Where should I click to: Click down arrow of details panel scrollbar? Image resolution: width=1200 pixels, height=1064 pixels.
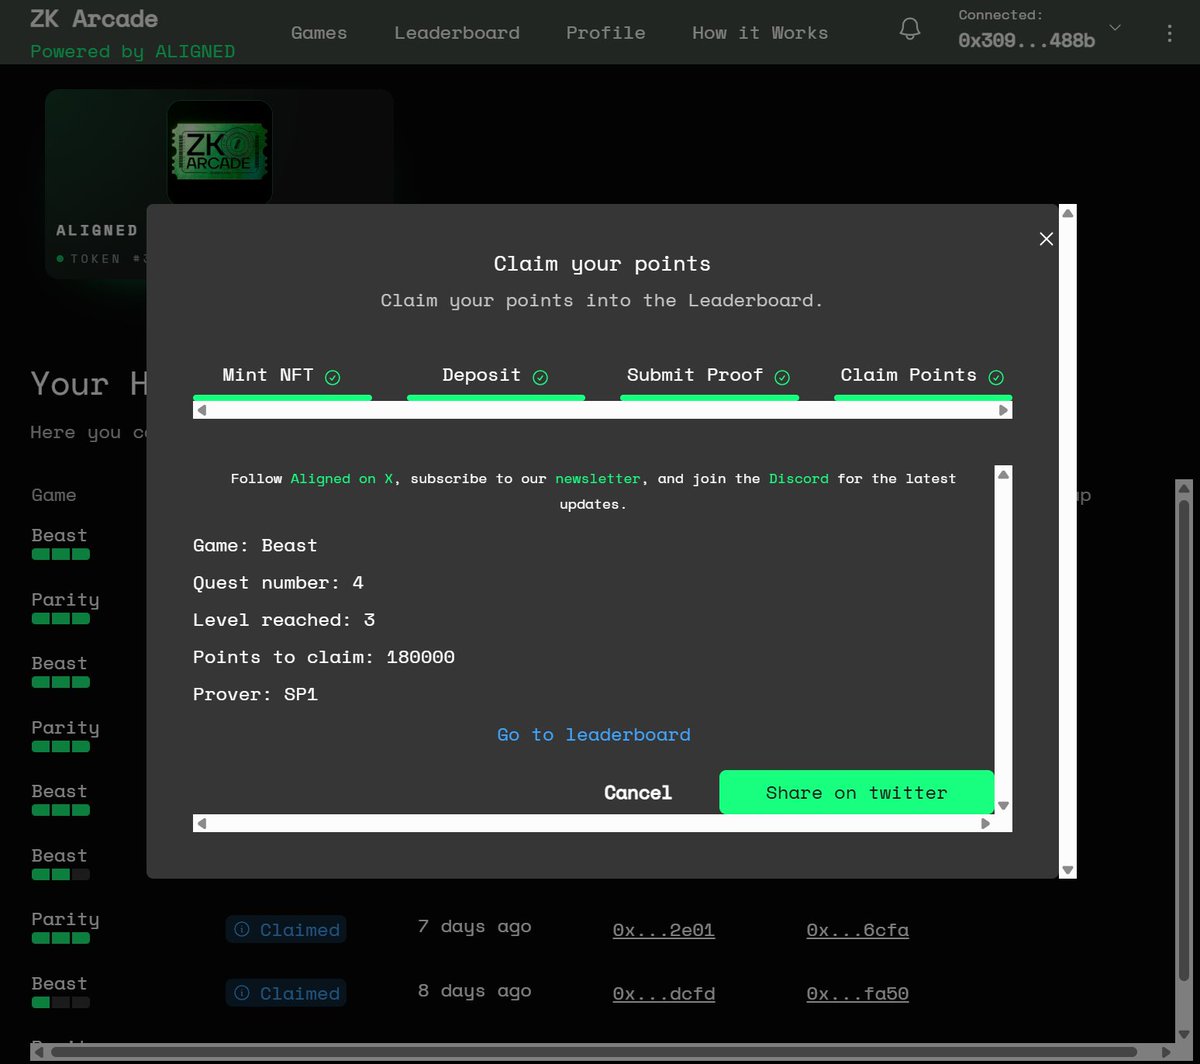pyautogui.click(x=1003, y=805)
